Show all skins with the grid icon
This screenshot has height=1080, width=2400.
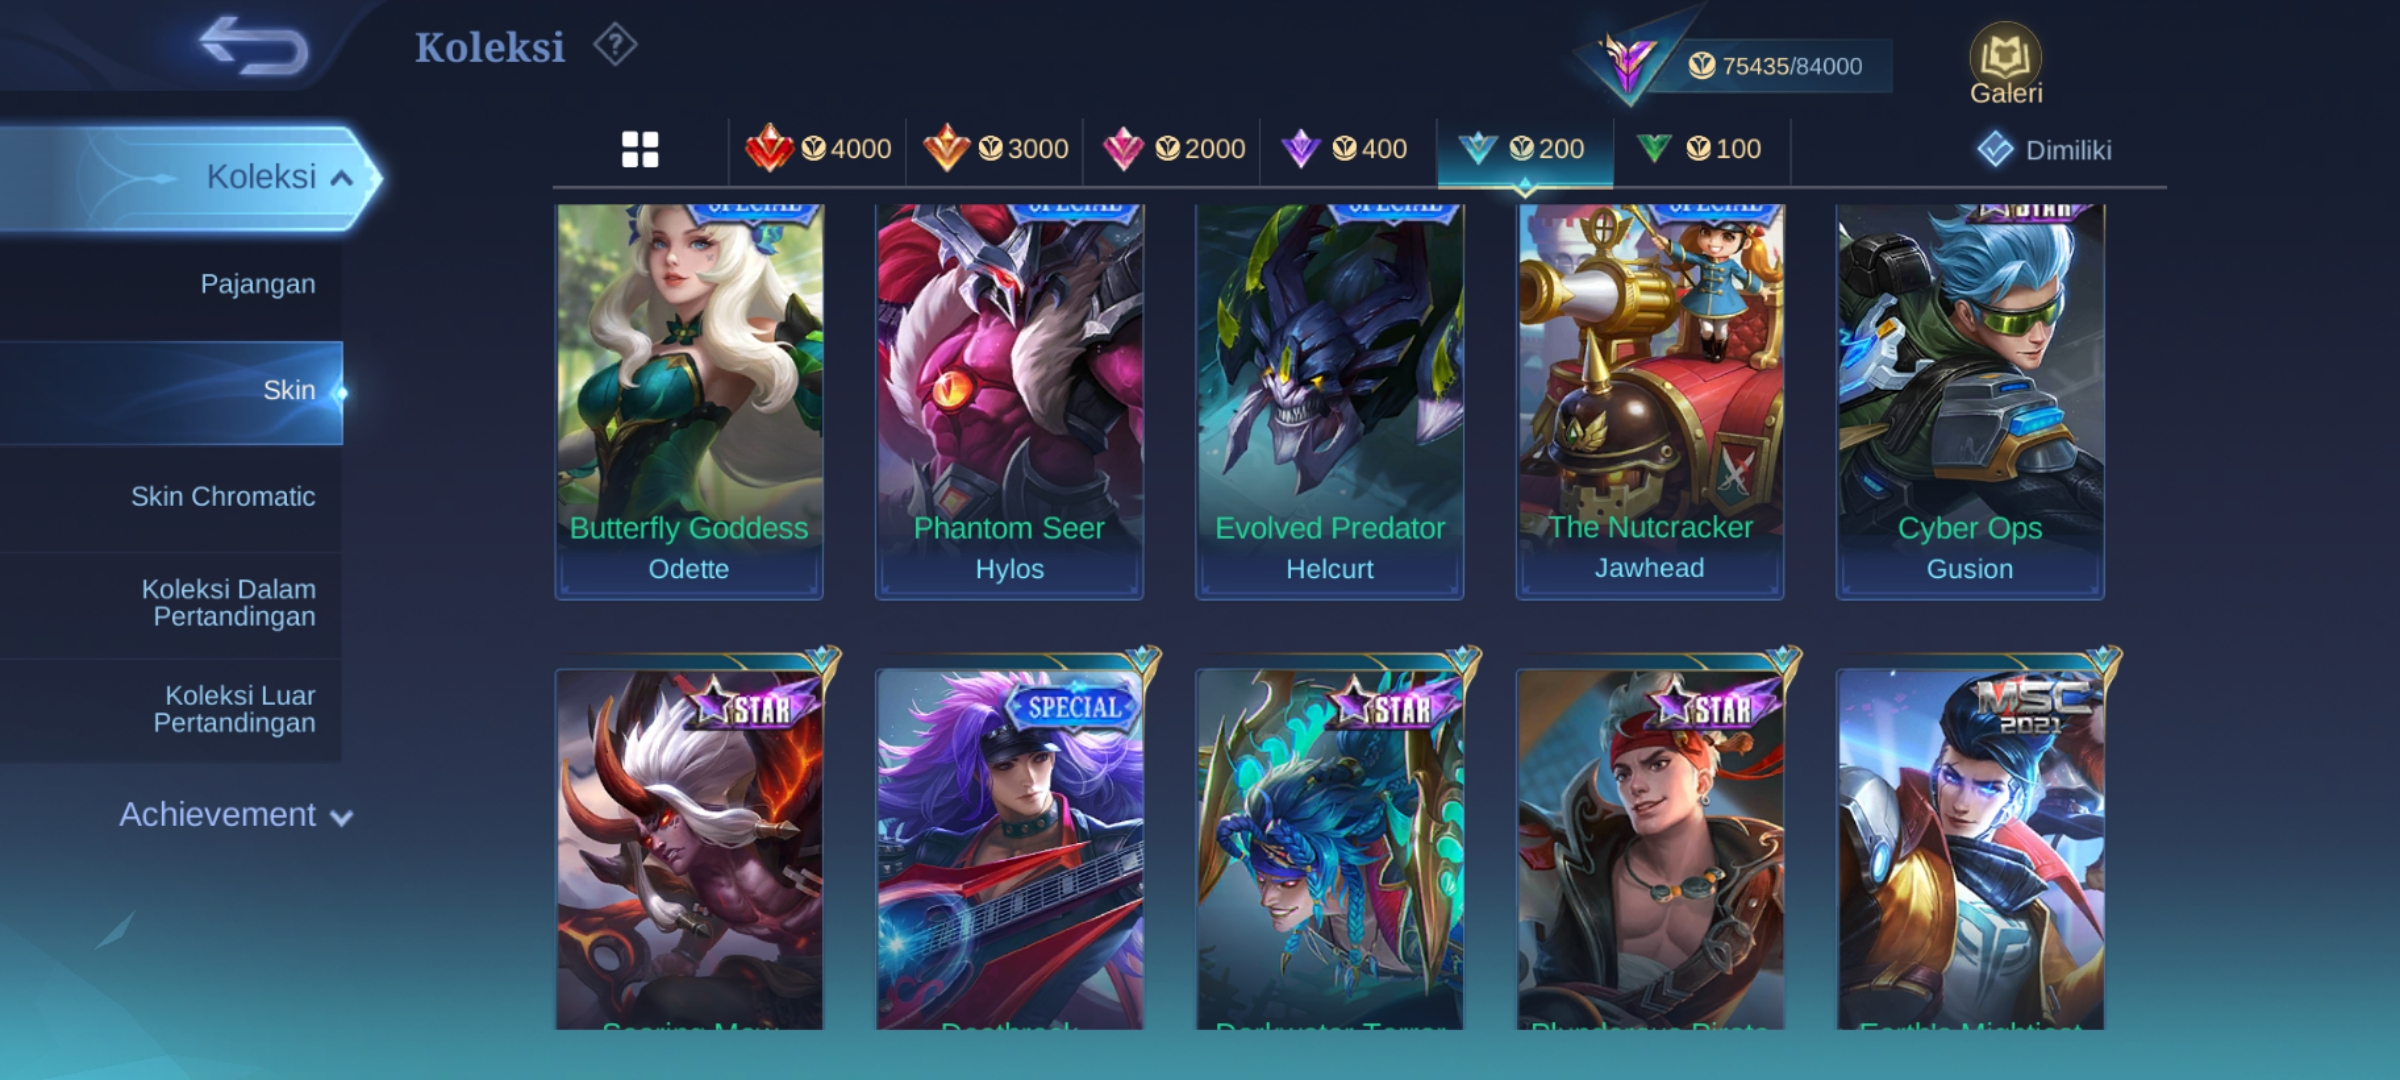pyautogui.click(x=640, y=150)
